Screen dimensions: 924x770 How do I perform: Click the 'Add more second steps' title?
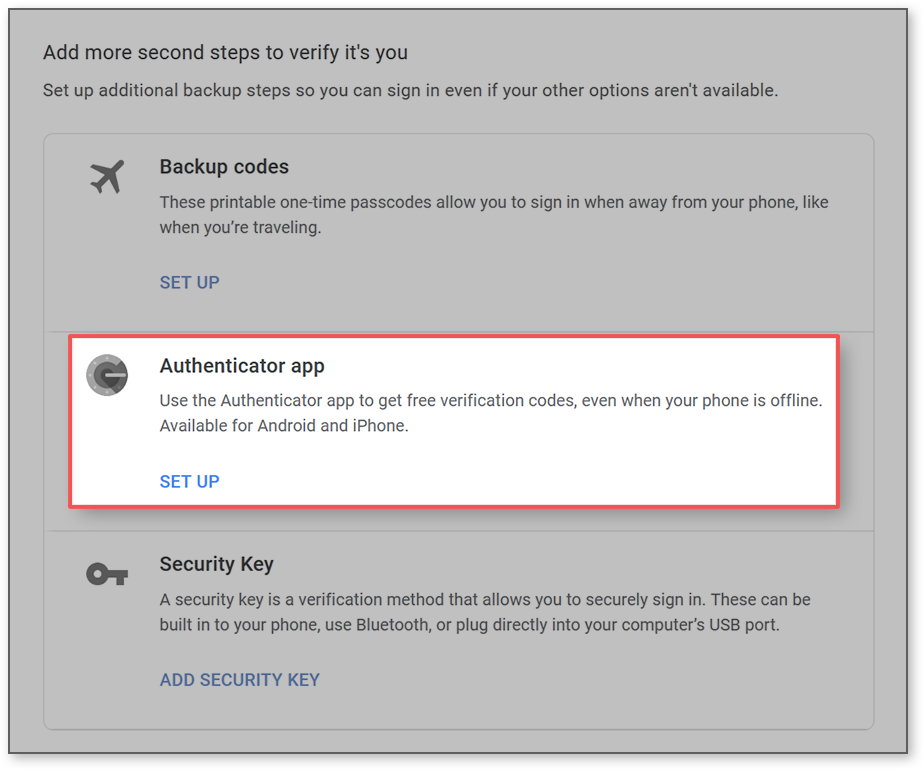pos(226,52)
